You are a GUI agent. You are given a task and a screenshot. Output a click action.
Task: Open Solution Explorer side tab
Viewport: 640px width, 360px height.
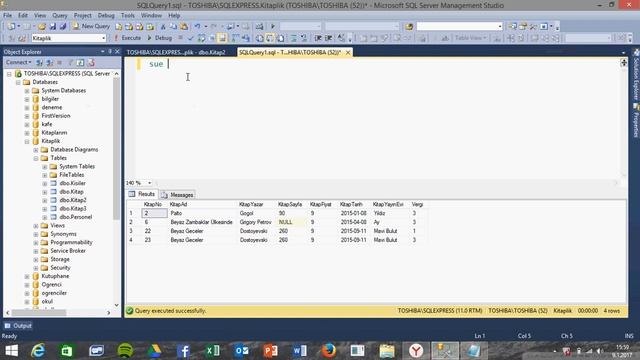pos(636,75)
